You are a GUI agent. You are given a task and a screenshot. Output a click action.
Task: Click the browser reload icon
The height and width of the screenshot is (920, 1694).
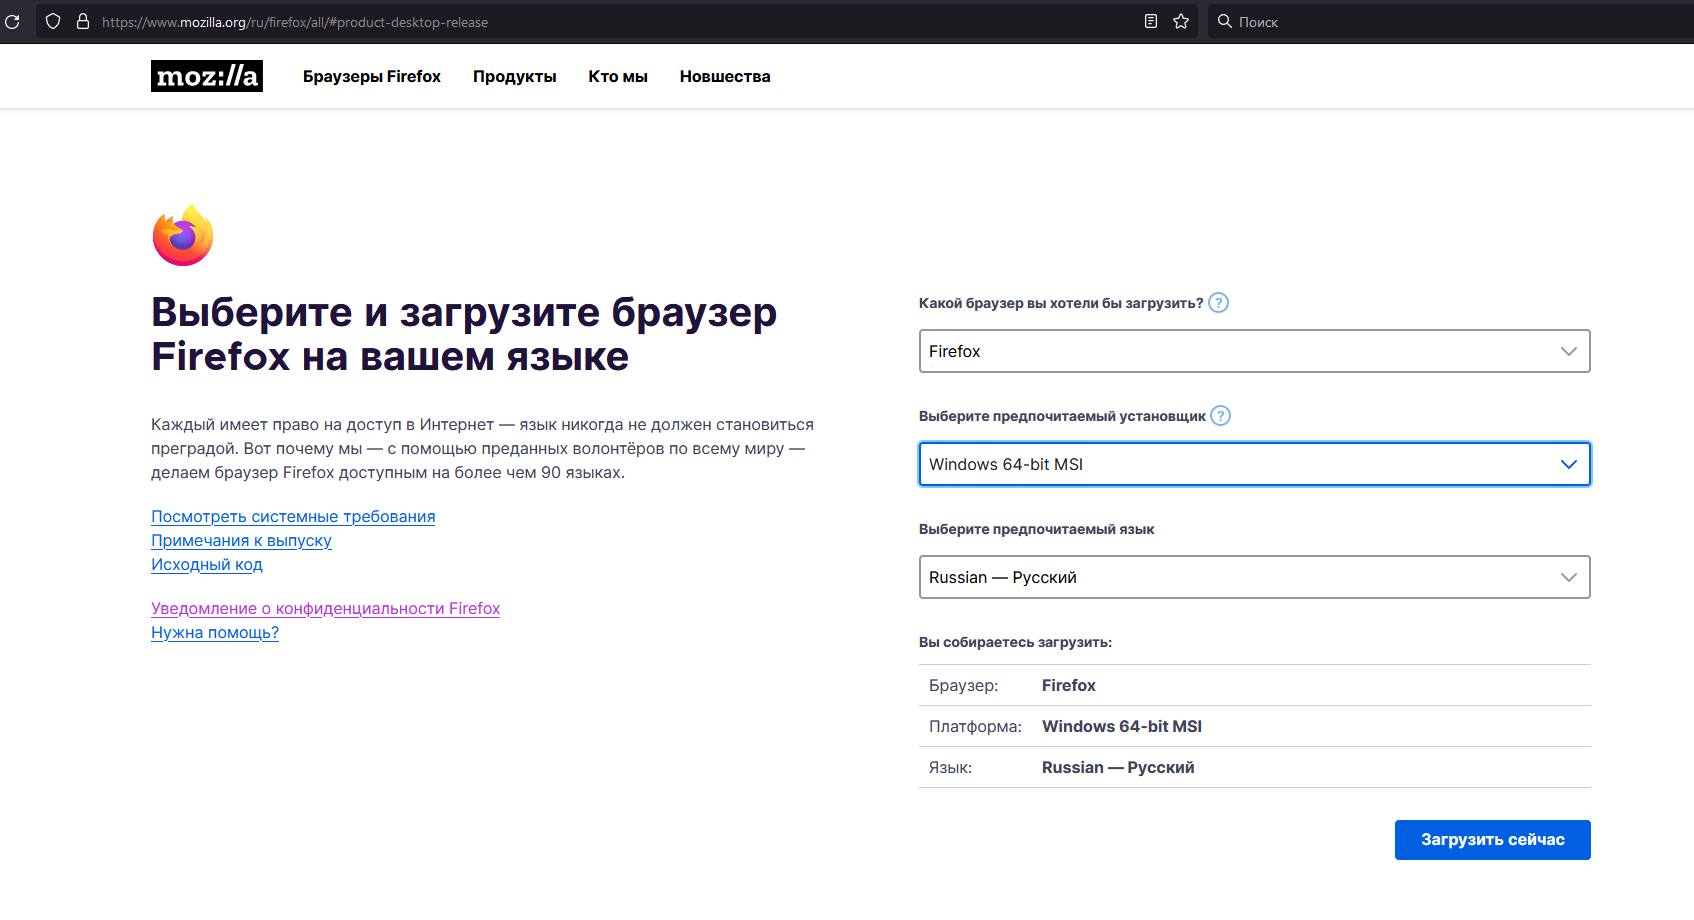(x=12, y=21)
